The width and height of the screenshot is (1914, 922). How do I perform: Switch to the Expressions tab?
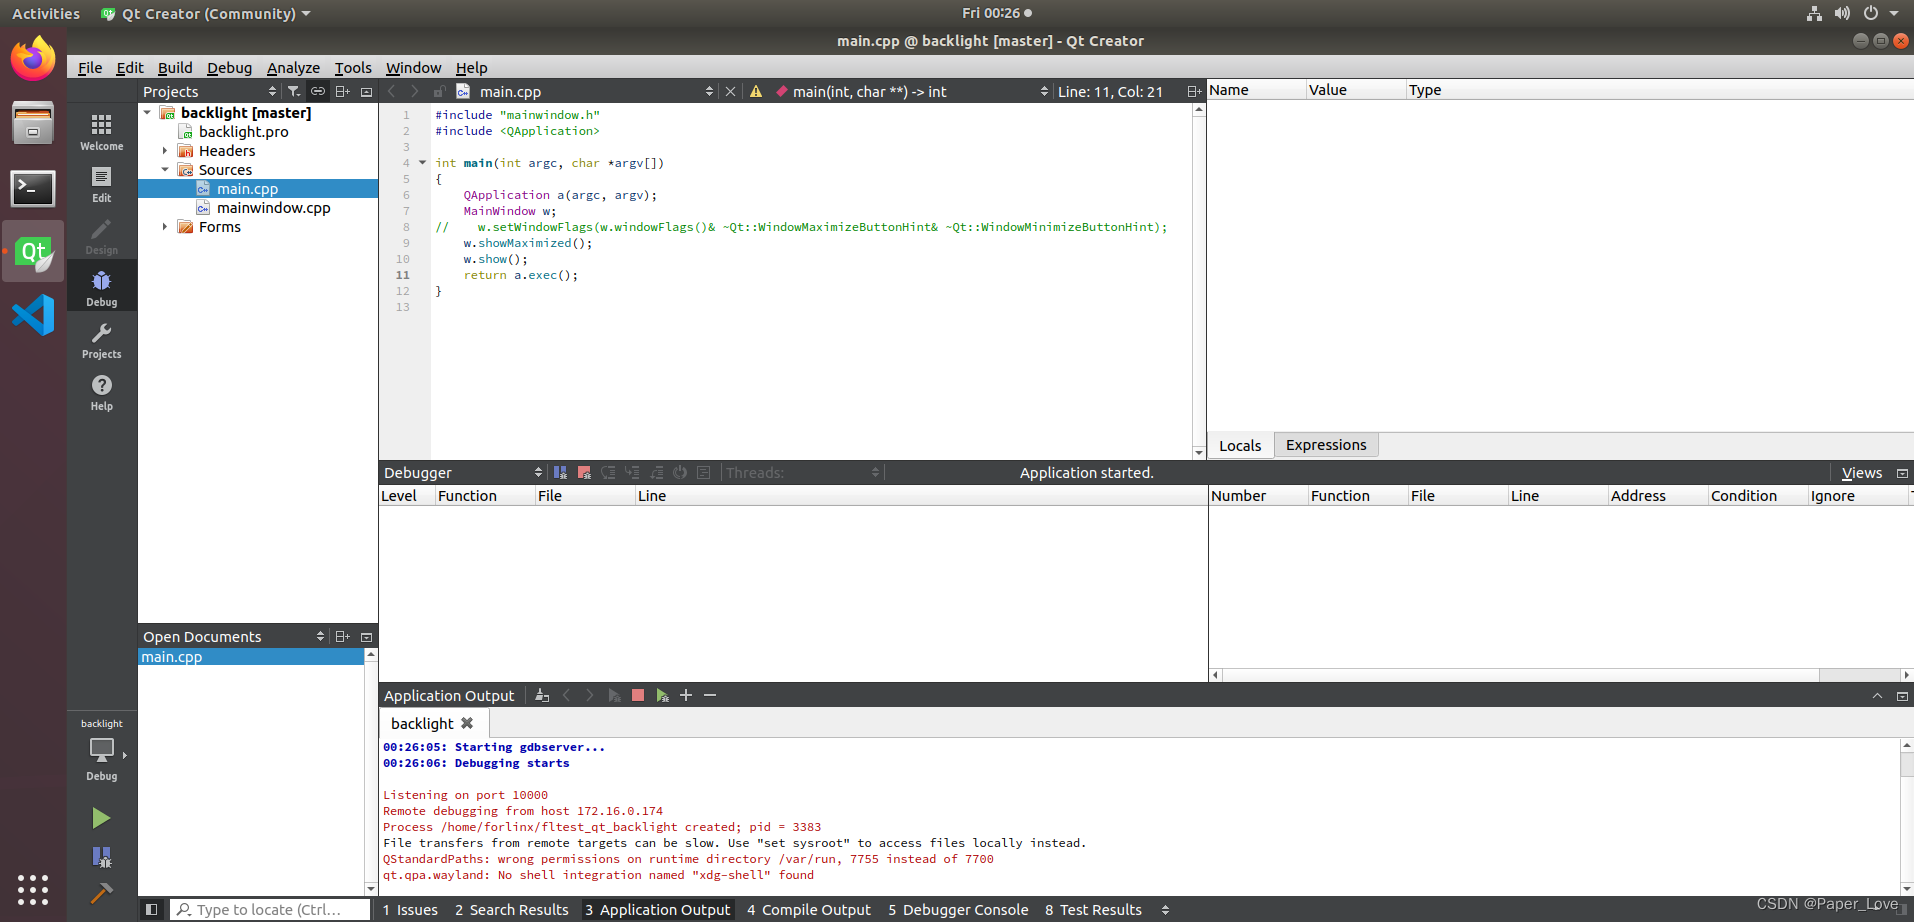(1325, 445)
